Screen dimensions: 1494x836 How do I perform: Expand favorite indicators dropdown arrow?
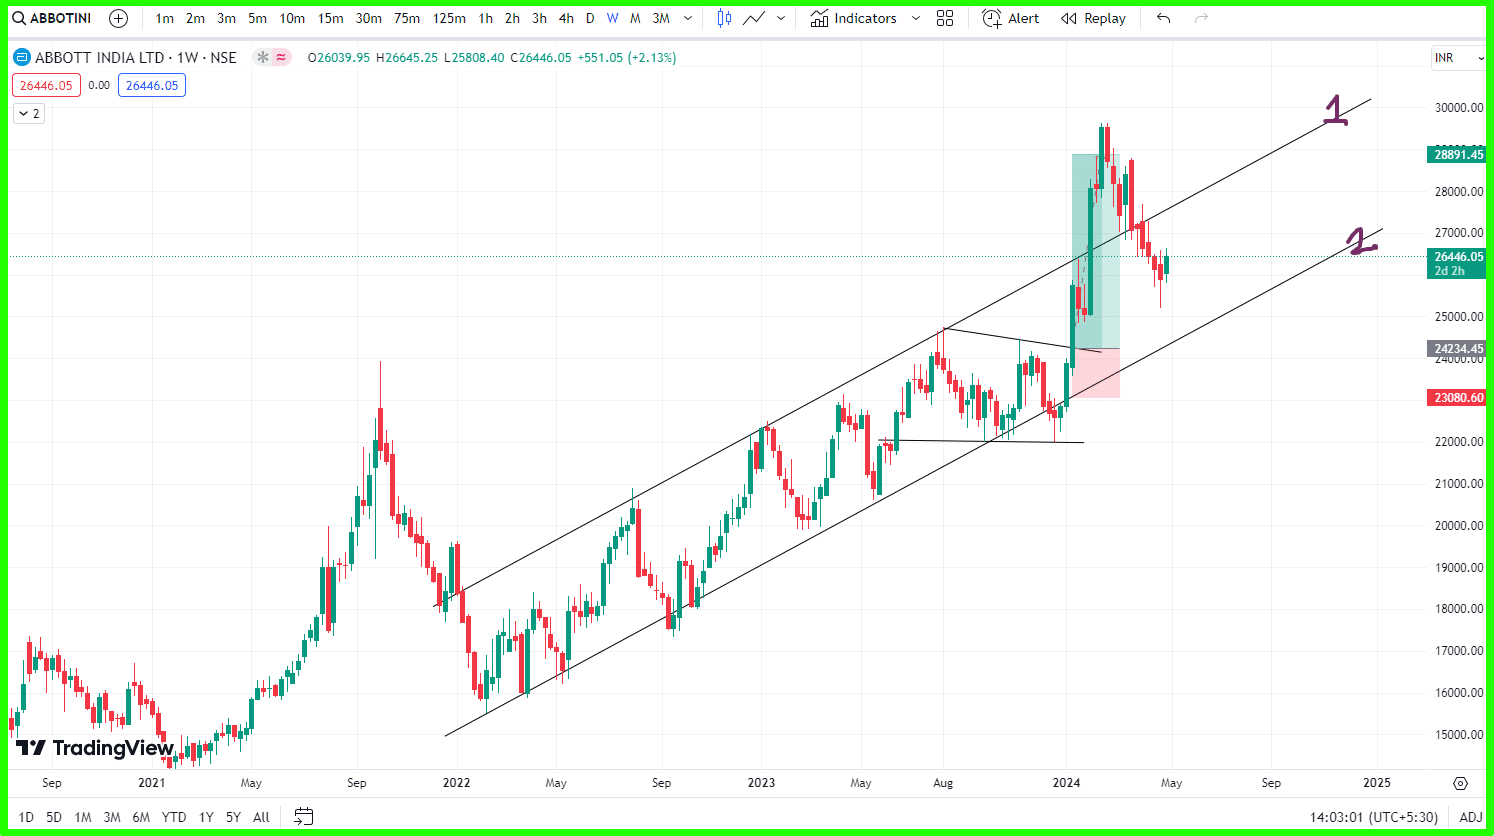pos(915,18)
